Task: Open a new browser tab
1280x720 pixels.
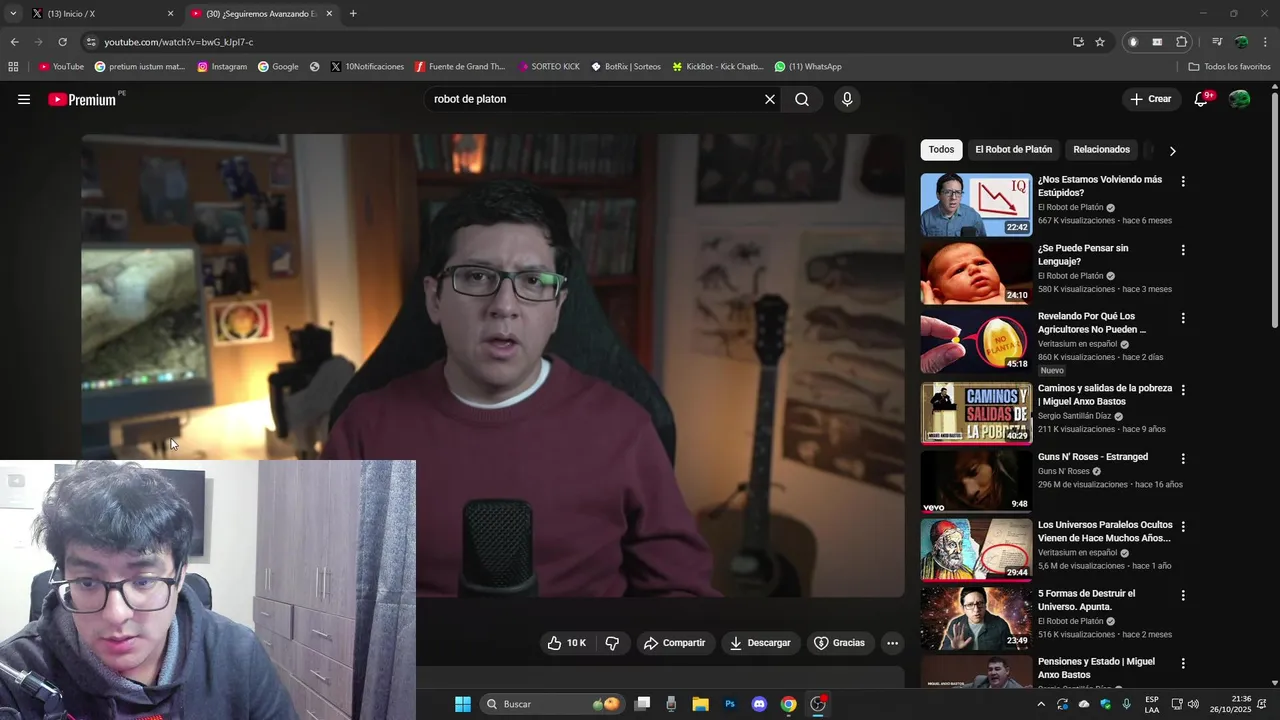Action: click(353, 14)
